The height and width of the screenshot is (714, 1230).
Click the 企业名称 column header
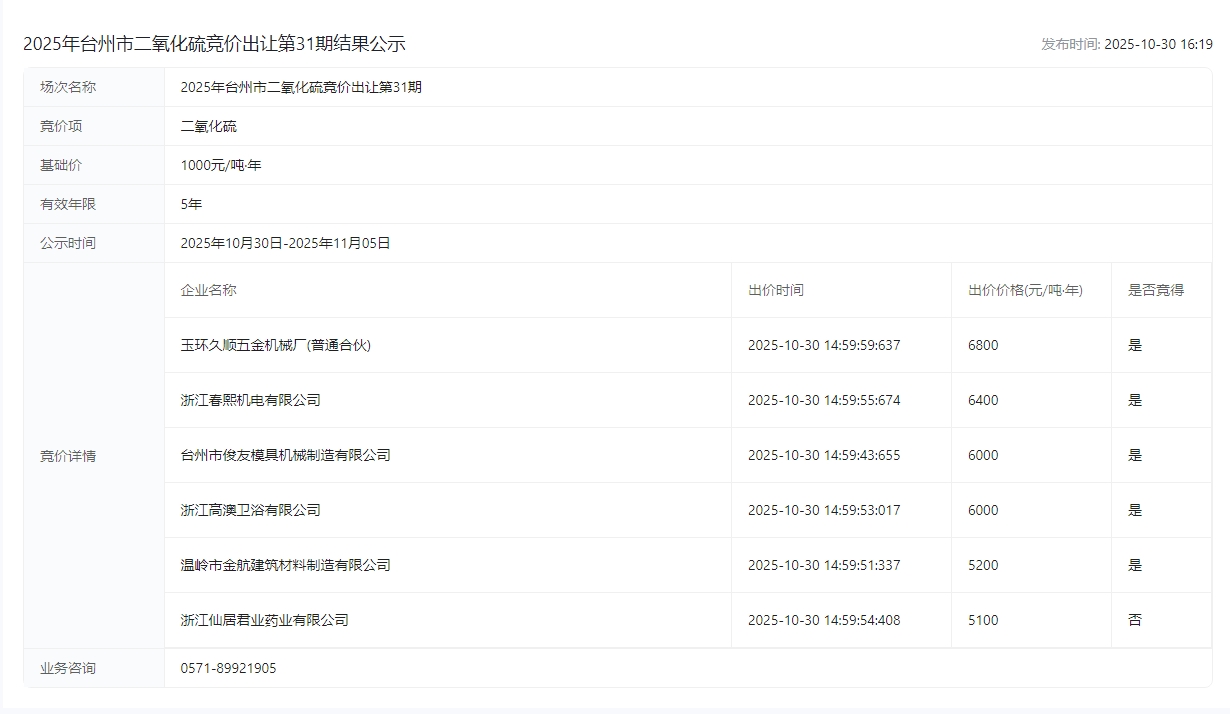tap(208, 290)
